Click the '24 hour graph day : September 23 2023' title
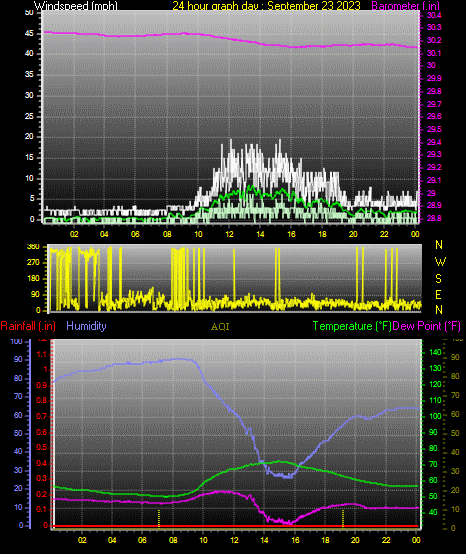This screenshot has width=466, height=554. point(266,6)
